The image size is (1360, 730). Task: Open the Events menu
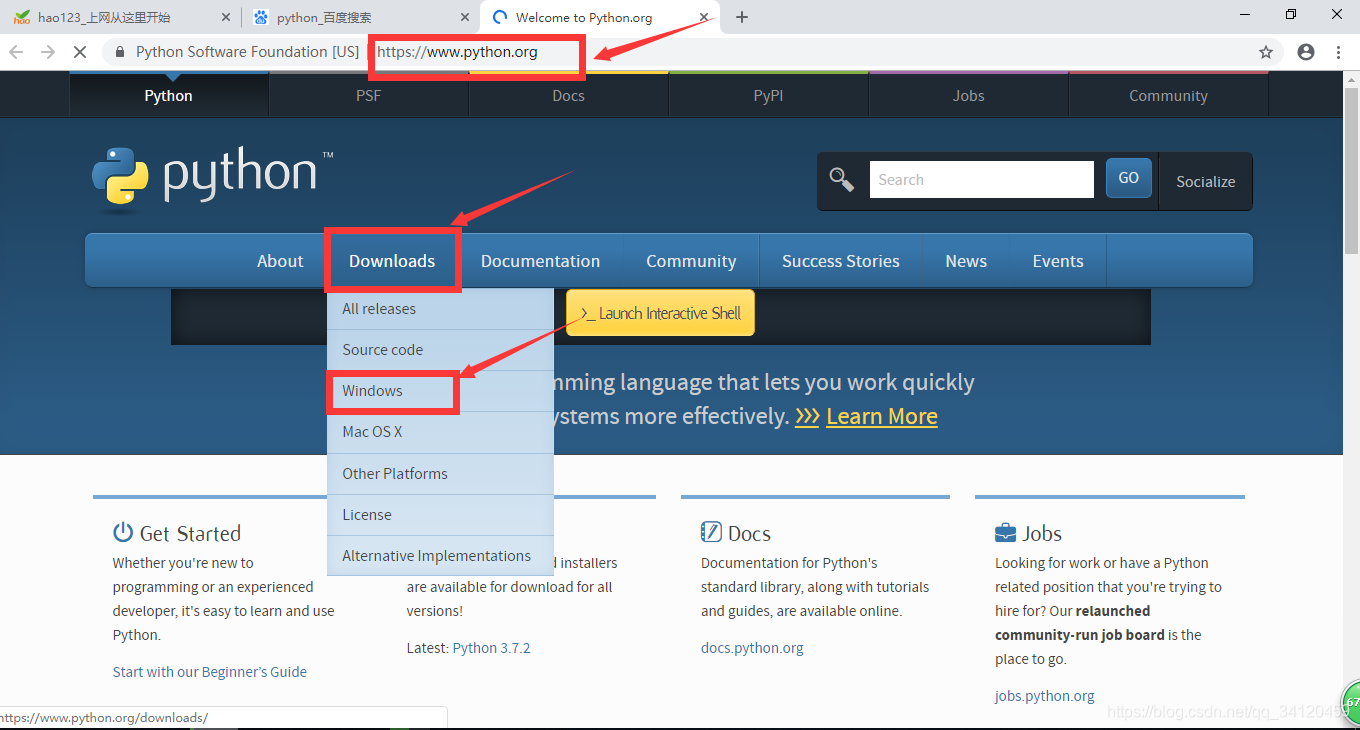coord(1058,261)
